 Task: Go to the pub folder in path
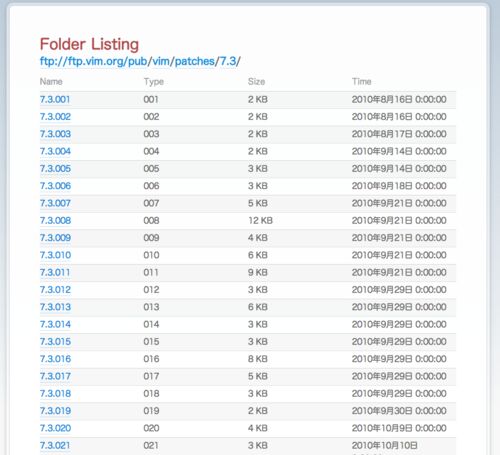[138, 62]
